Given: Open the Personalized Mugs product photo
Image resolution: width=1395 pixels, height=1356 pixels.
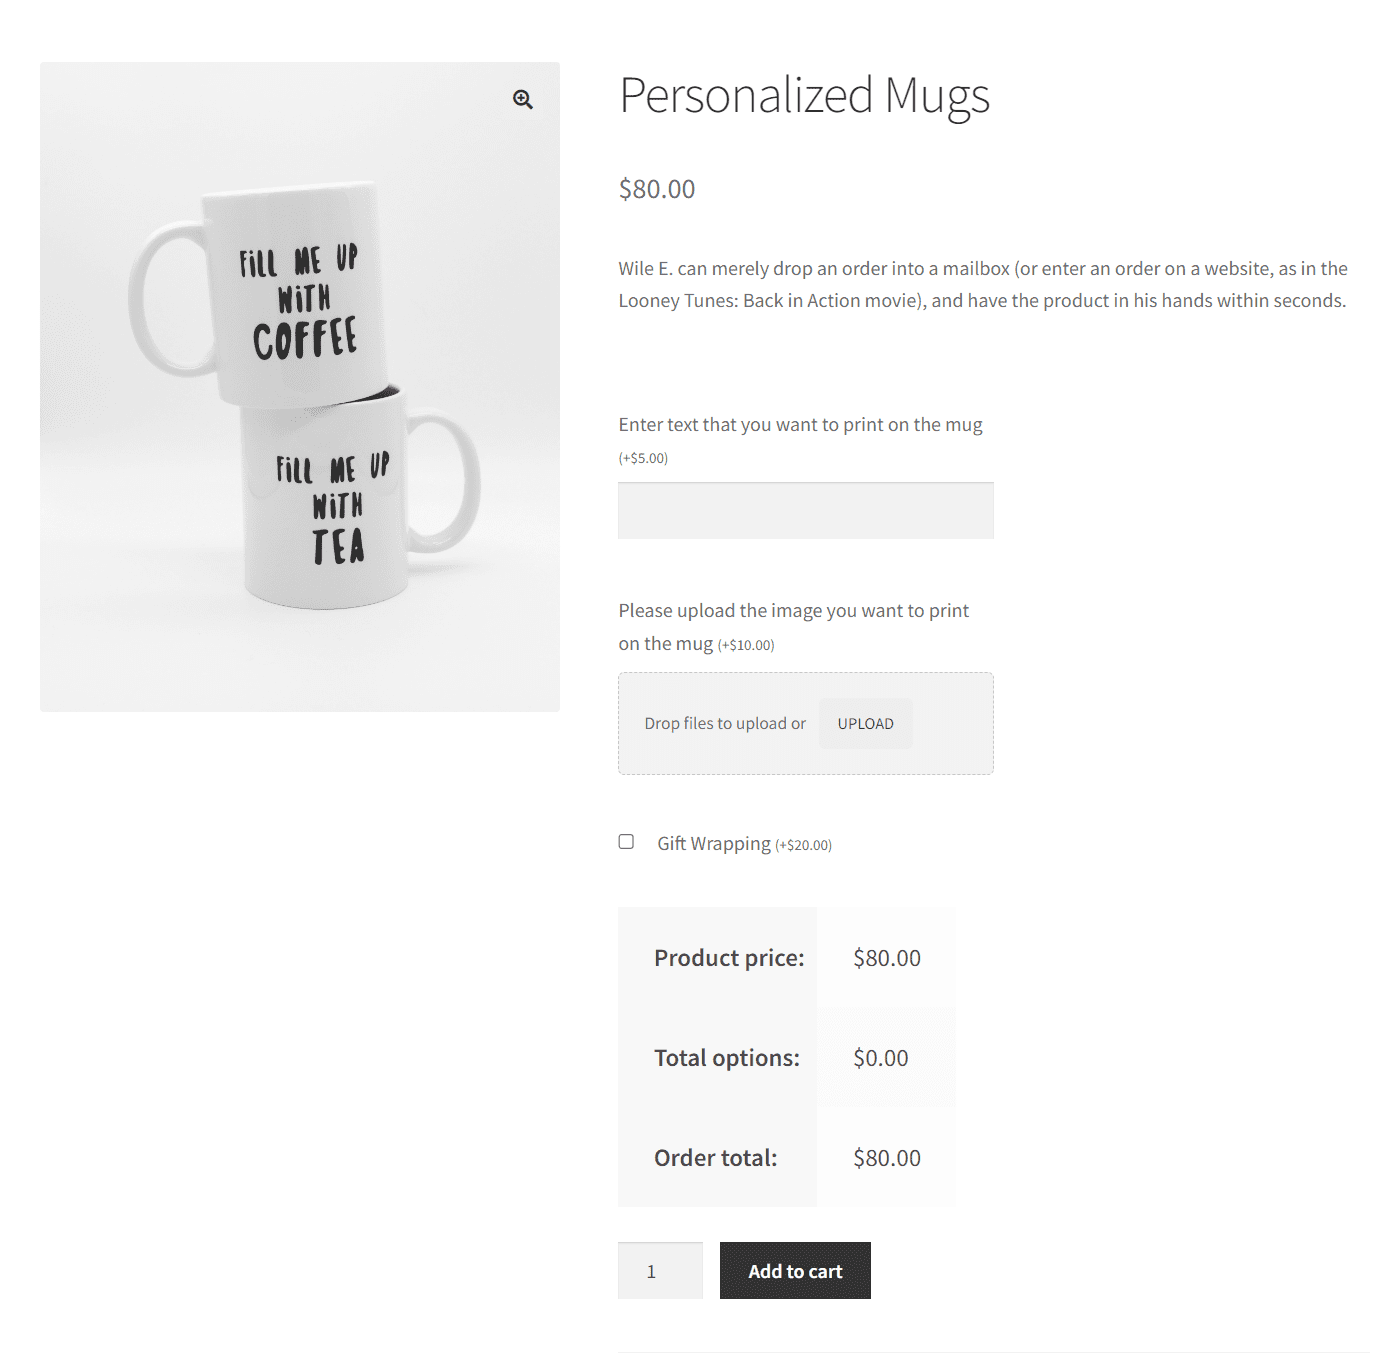Looking at the screenshot, I should pyautogui.click(x=300, y=387).
